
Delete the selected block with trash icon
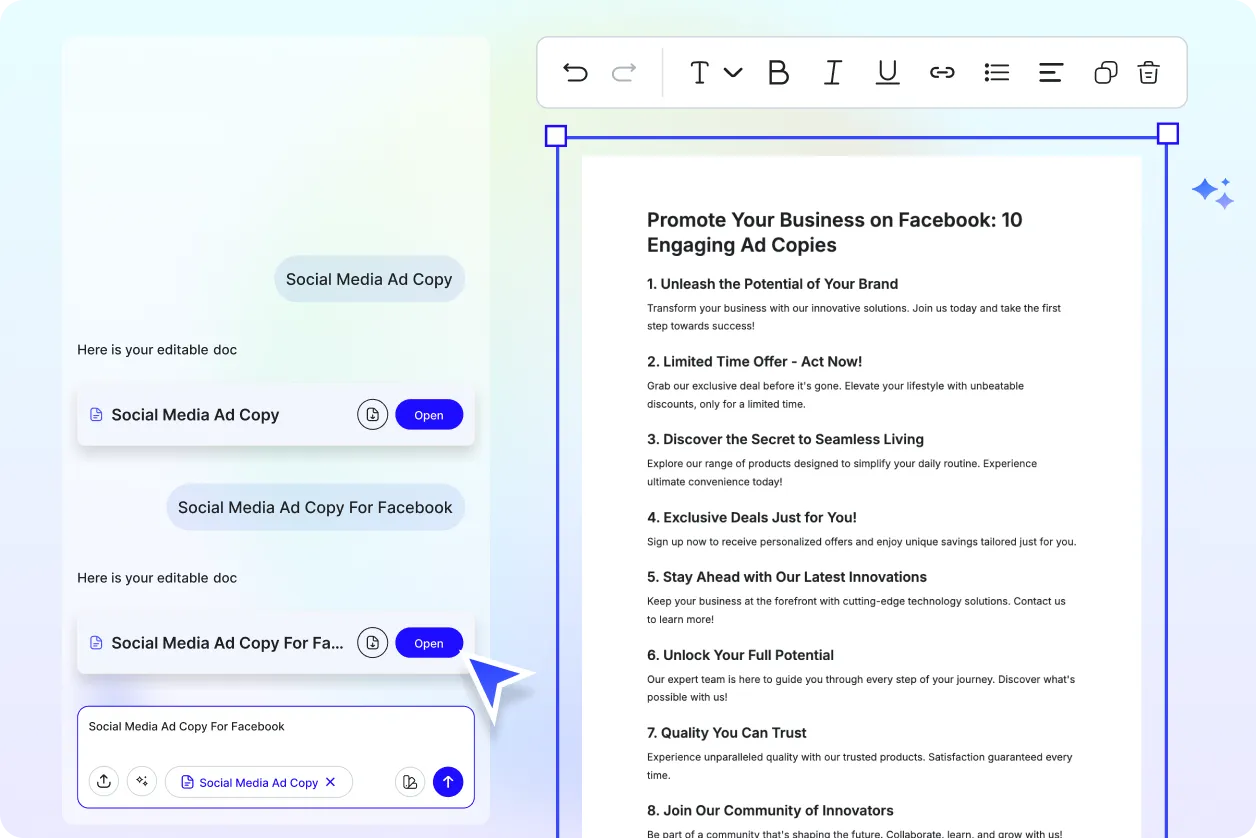(x=1148, y=72)
